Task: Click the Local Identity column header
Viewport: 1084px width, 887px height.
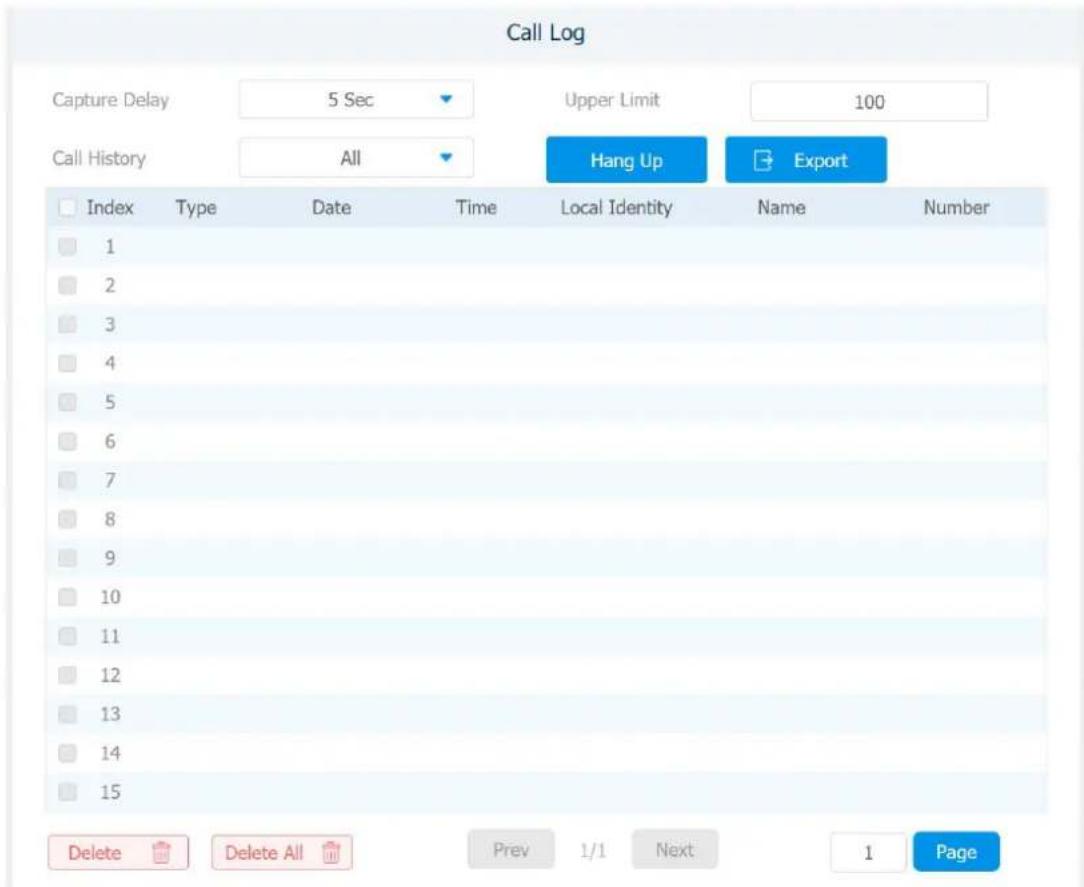Action: [616, 208]
